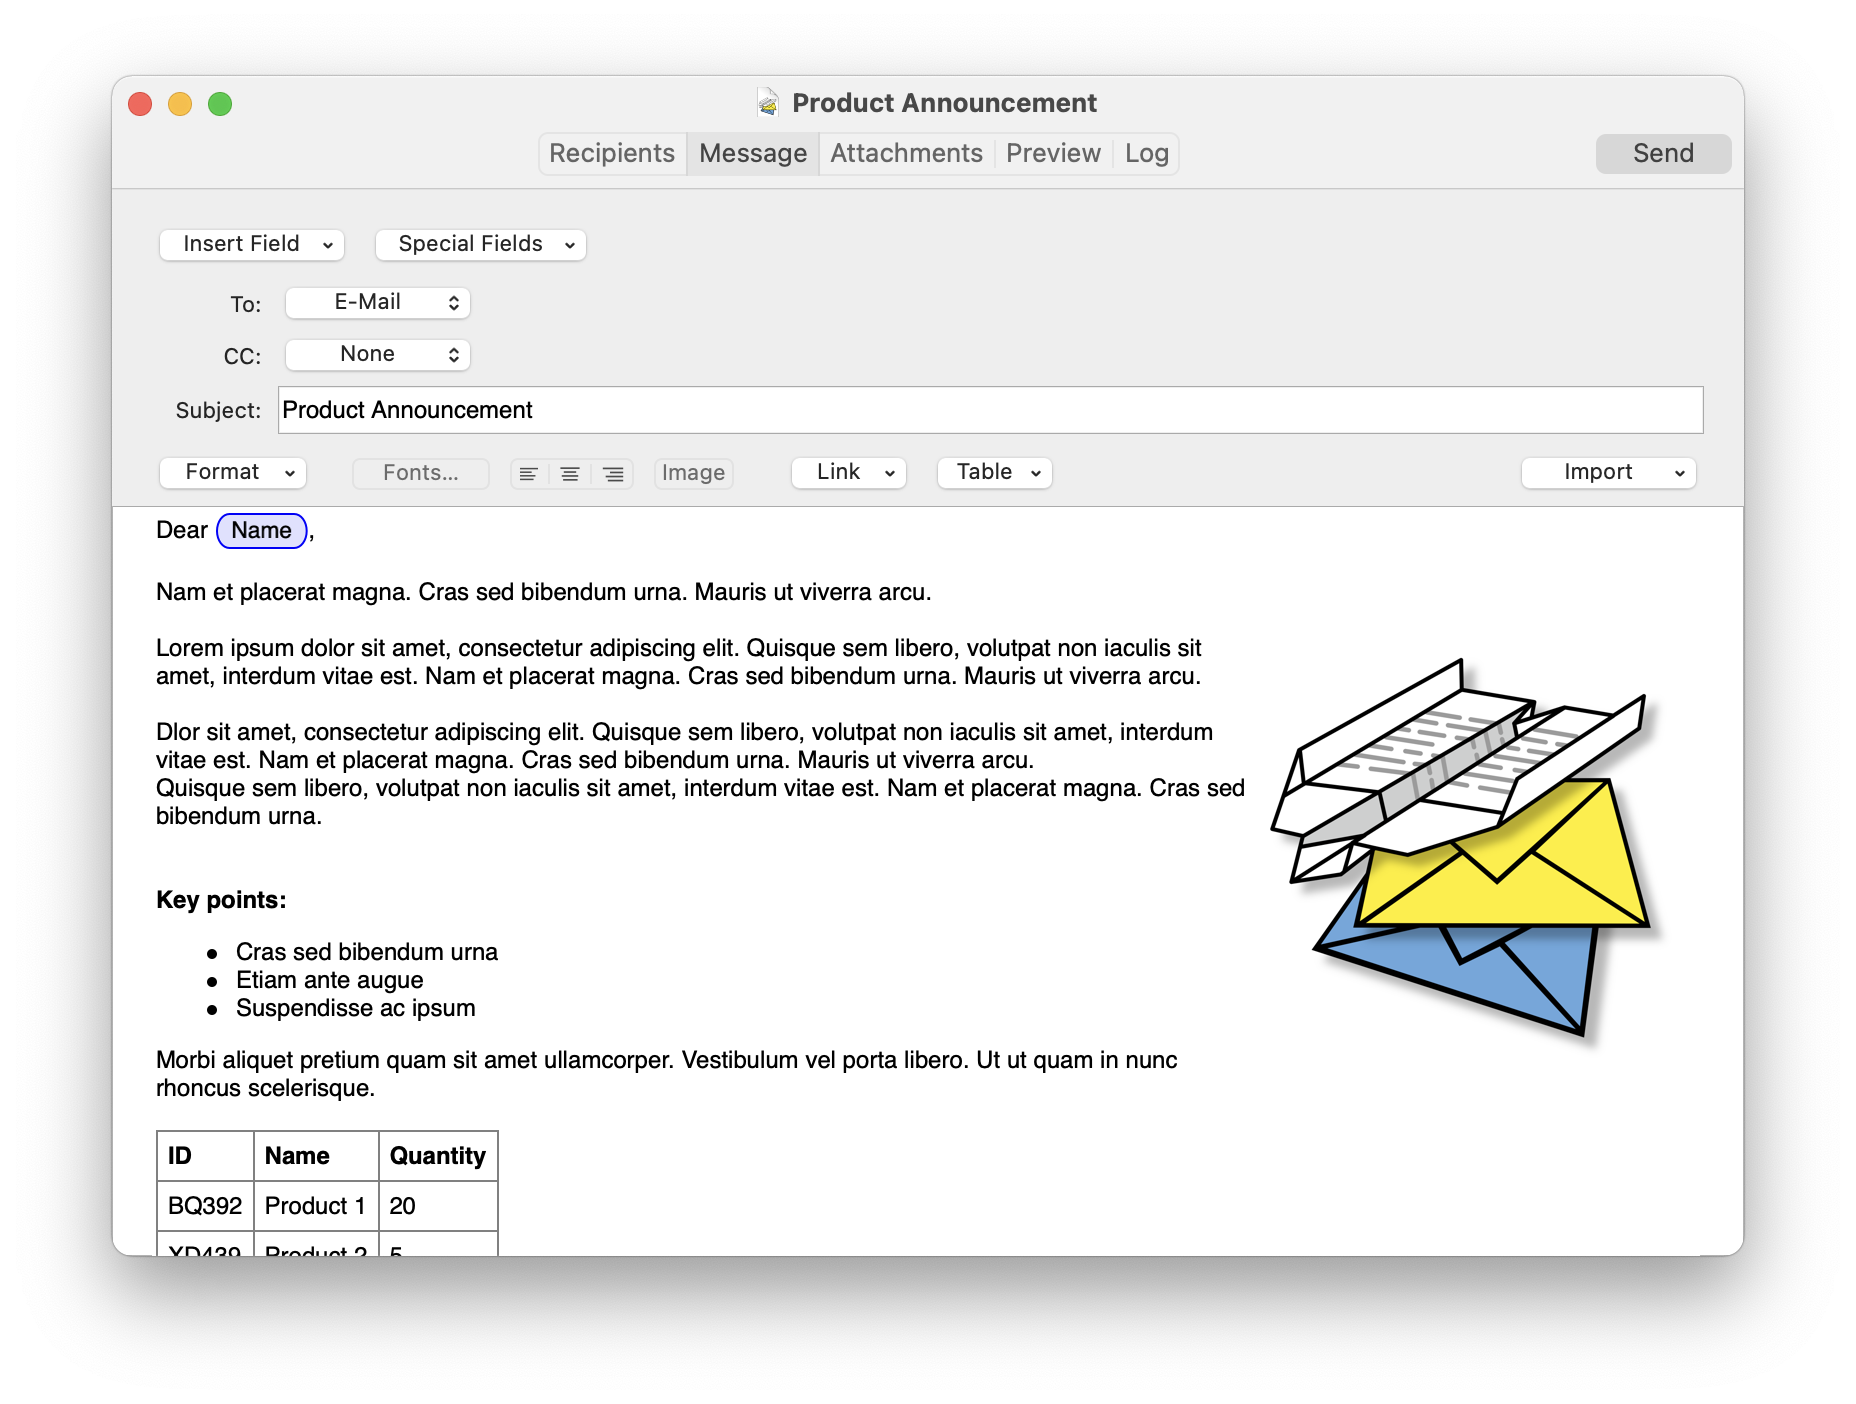Image resolution: width=1856 pixels, height=1404 pixels.
Task: Click inside the Subject text field
Action: coord(990,410)
